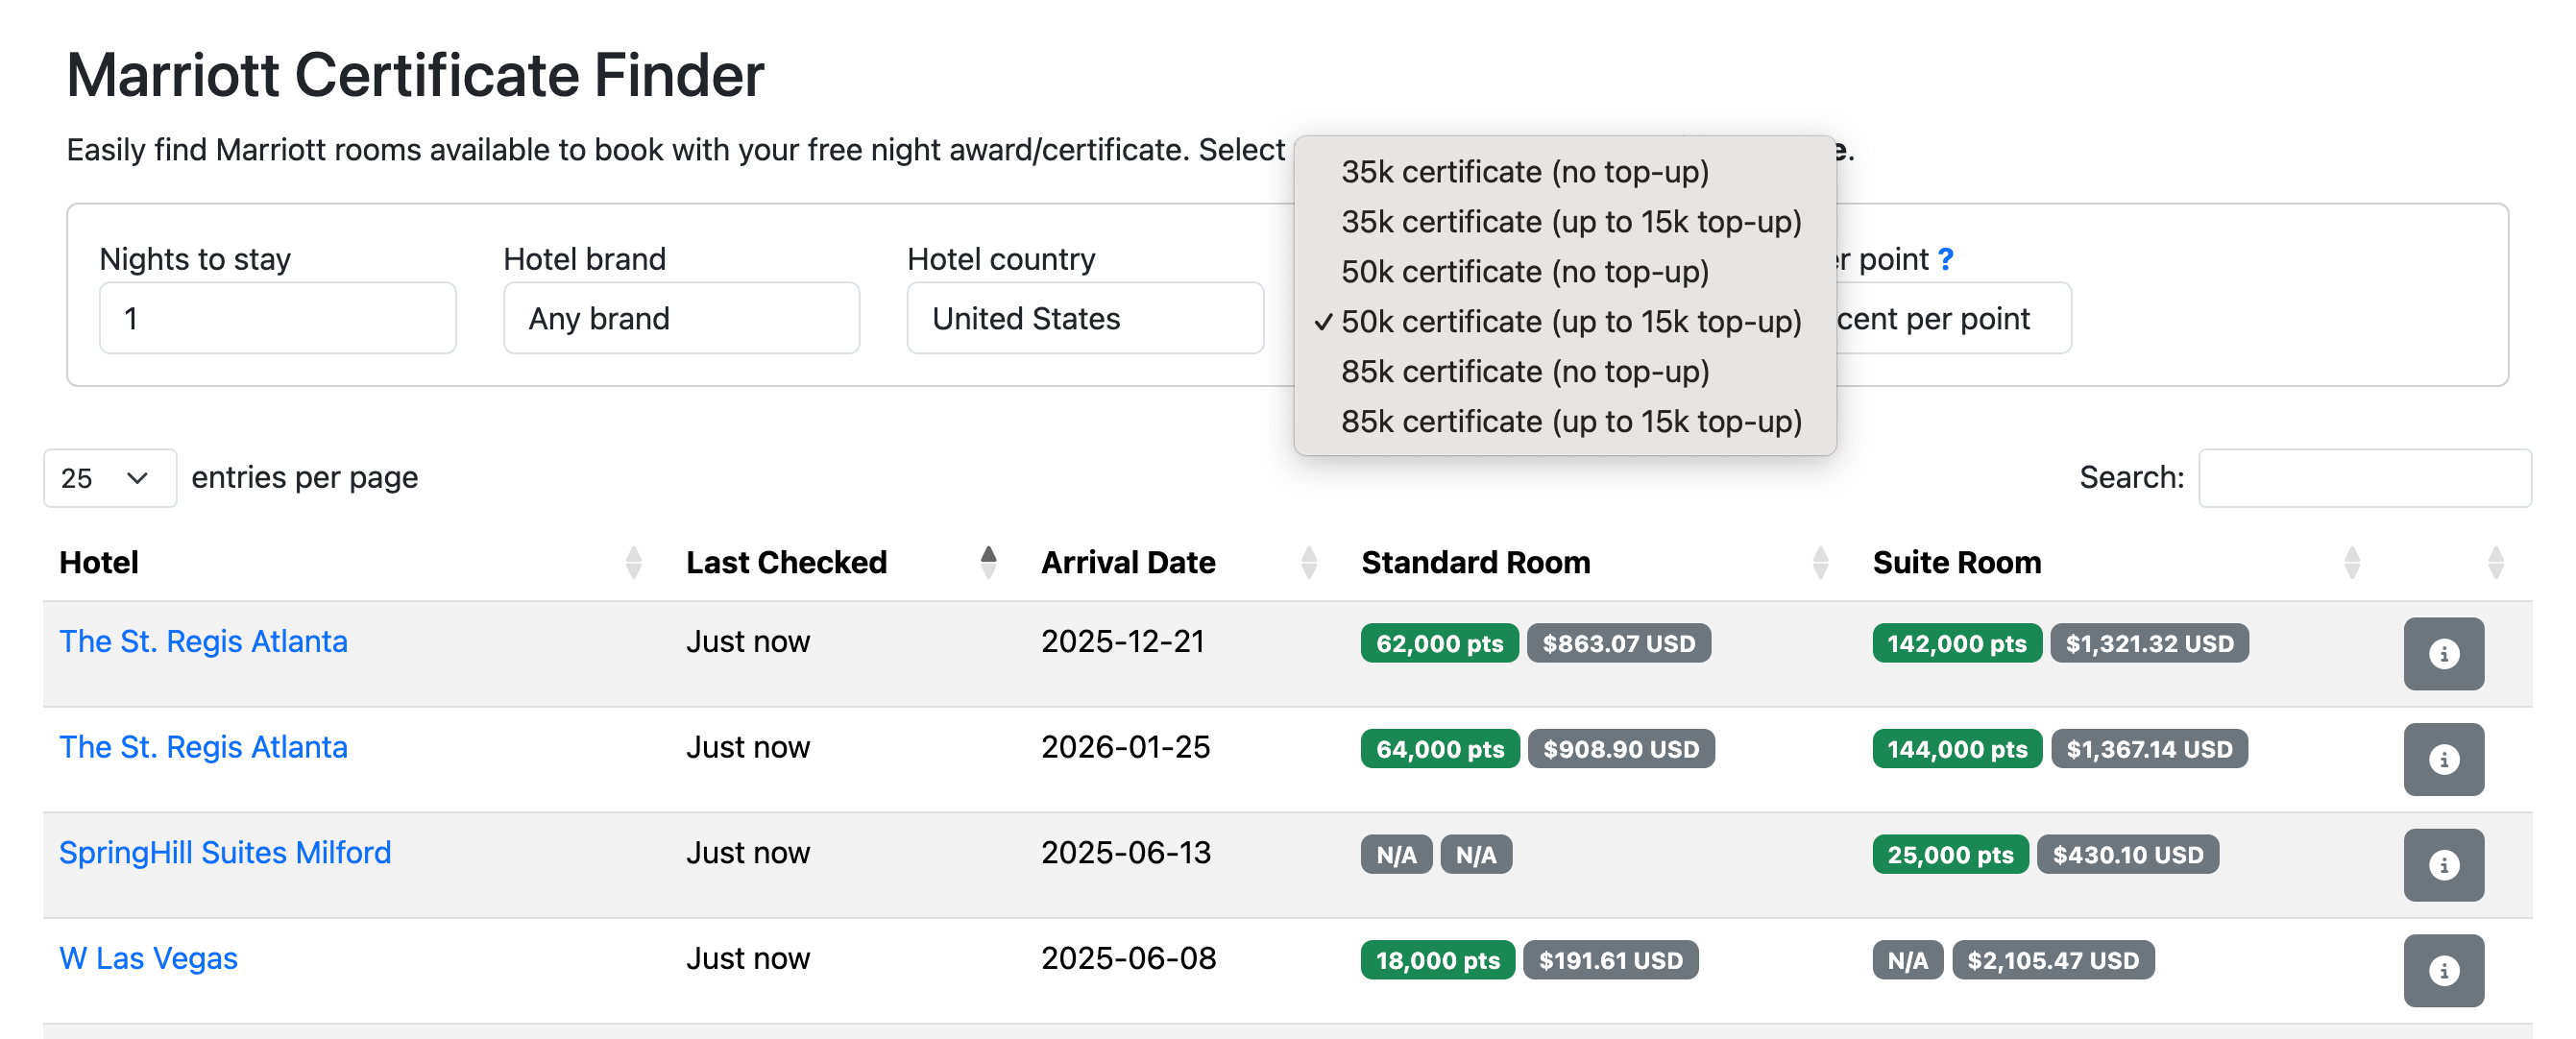Click the 18,000 pts standard room badge
Image resolution: width=2576 pixels, height=1039 pixels.
coord(1437,960)
